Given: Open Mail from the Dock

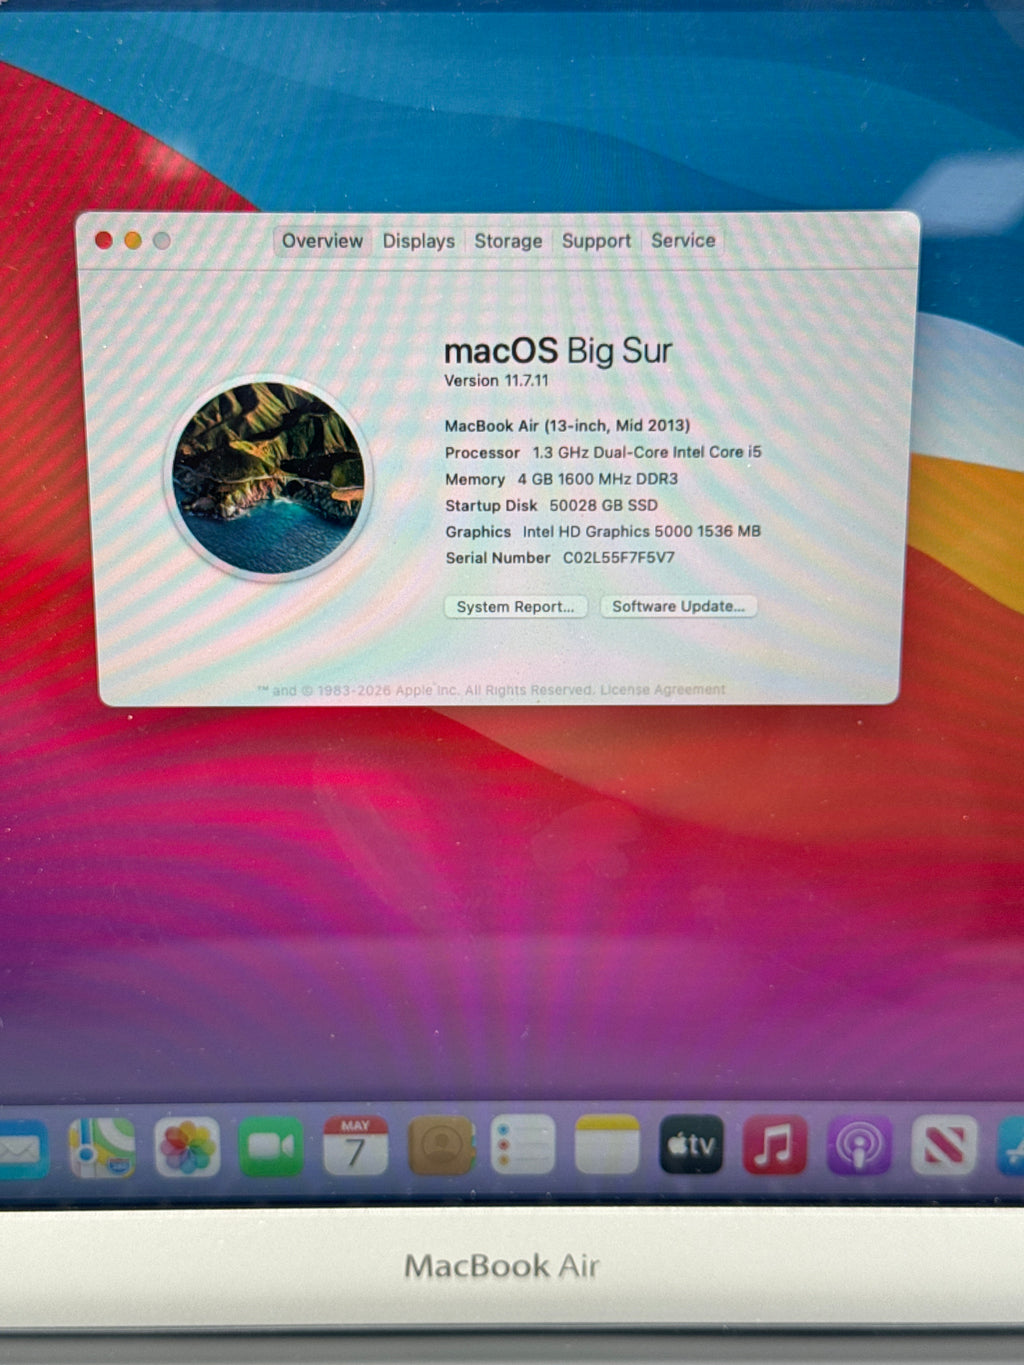Looking at the screenshot, I should tap(20, 1149).
